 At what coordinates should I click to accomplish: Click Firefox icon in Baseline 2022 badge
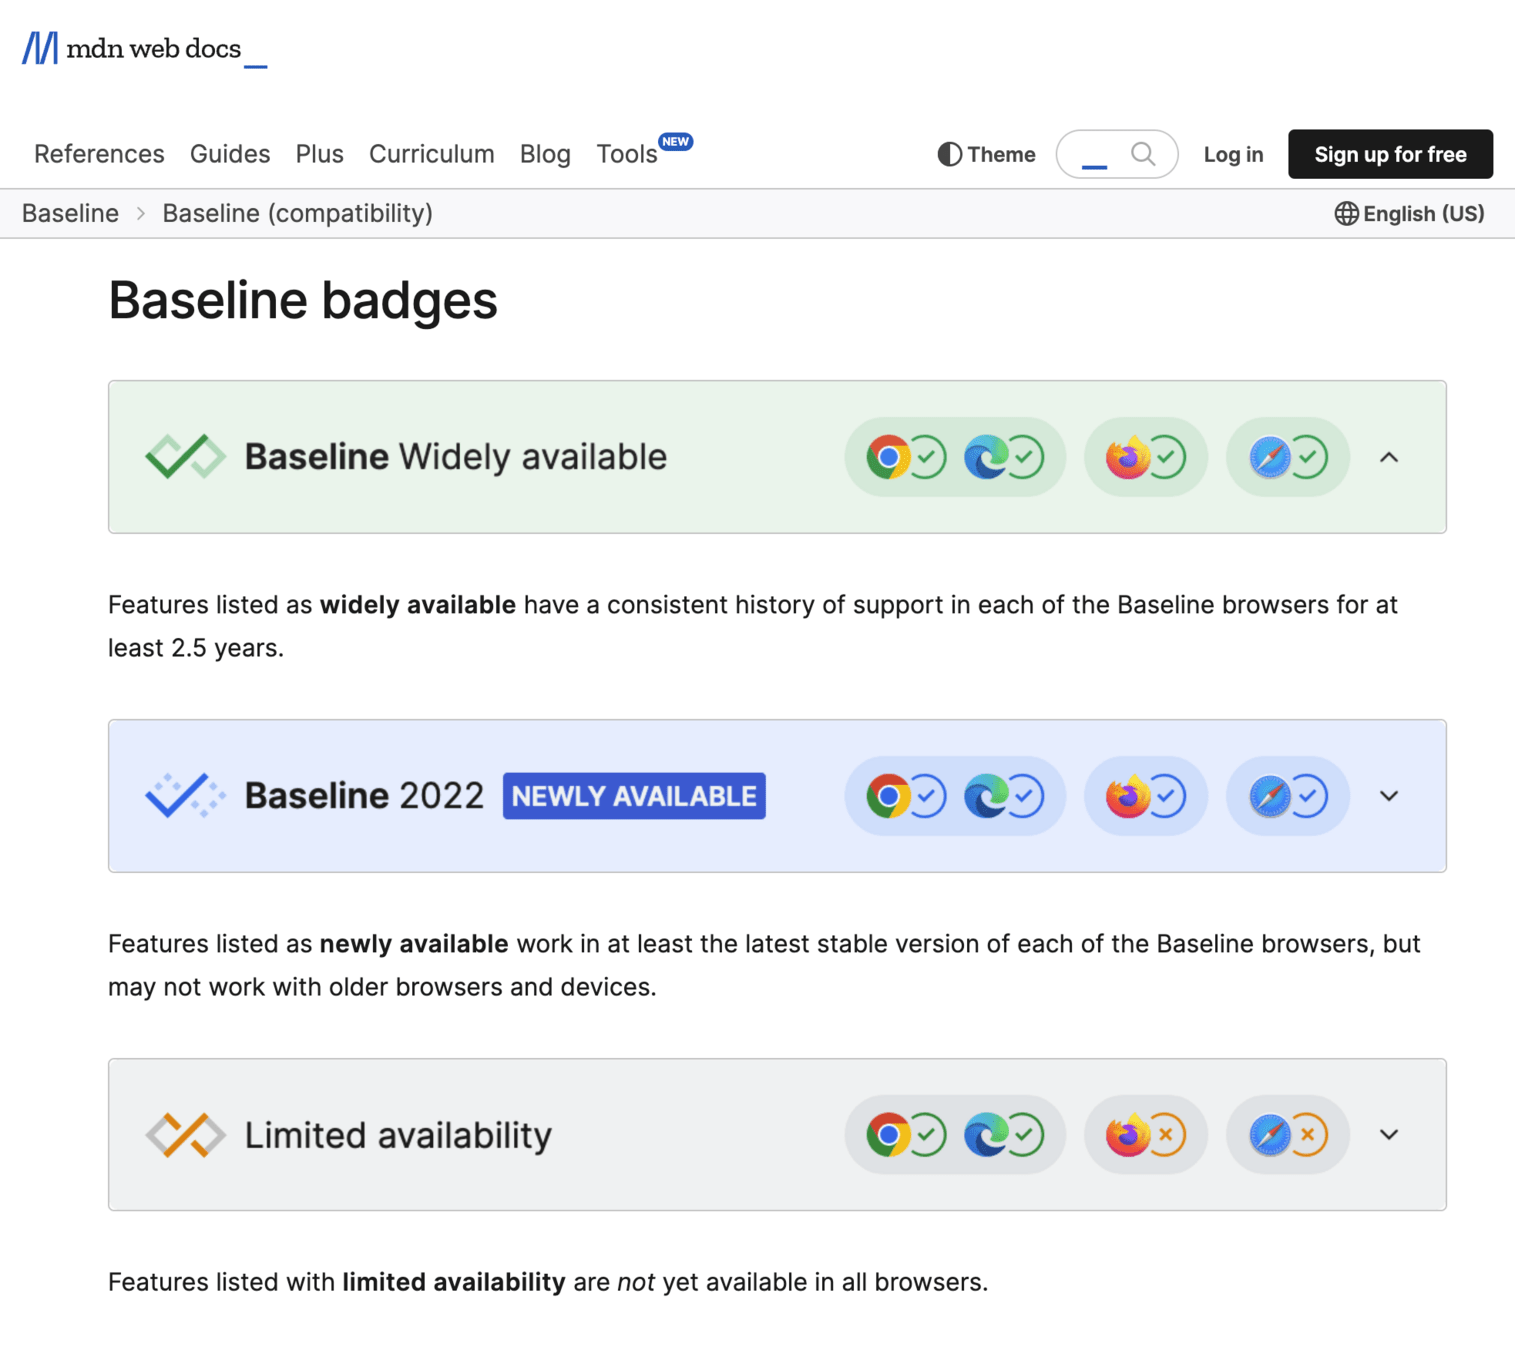click(1127, 796)
